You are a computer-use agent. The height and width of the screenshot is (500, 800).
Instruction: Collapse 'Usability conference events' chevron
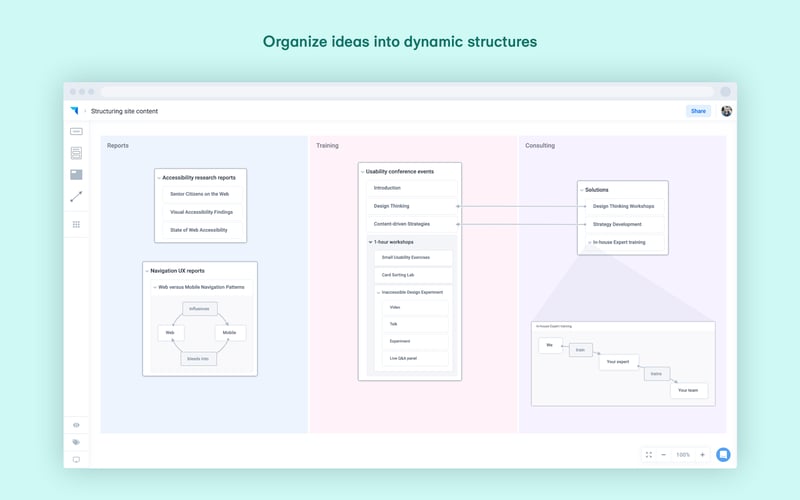click(363, 172)
